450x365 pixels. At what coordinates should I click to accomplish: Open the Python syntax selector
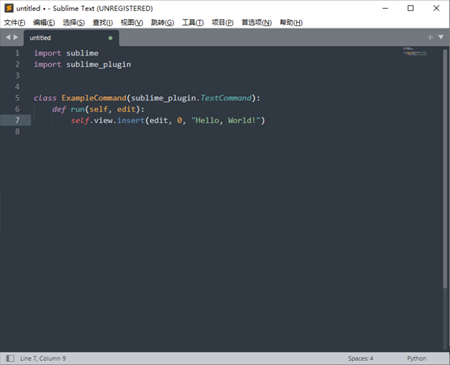(x=416, y=358)
